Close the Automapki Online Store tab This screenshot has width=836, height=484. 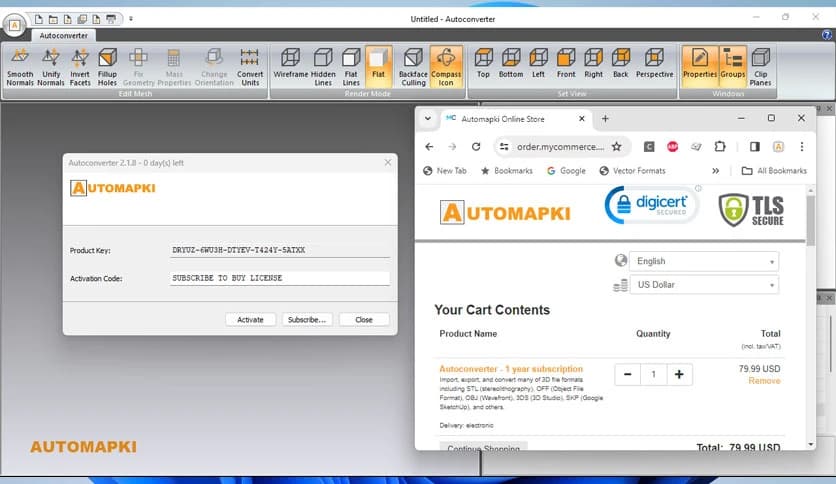[x=582, y=119]
